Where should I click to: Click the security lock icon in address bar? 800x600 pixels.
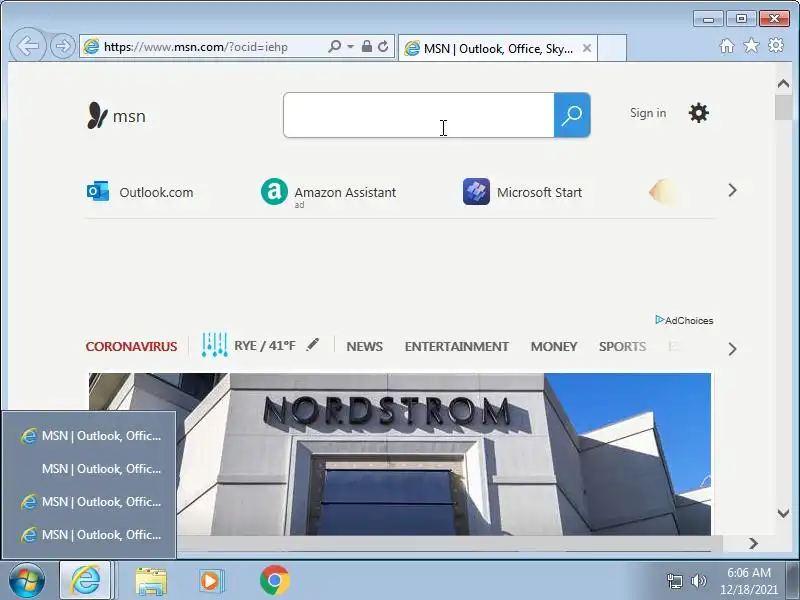366,46
